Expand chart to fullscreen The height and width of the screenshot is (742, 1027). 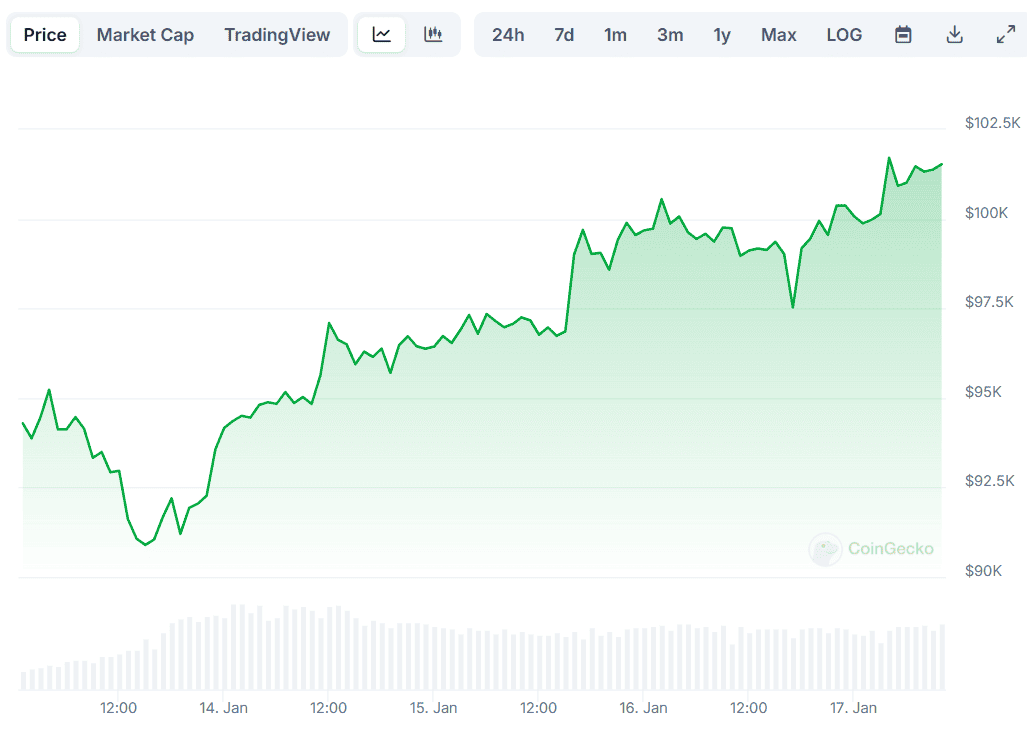[x=1005, y=35]
